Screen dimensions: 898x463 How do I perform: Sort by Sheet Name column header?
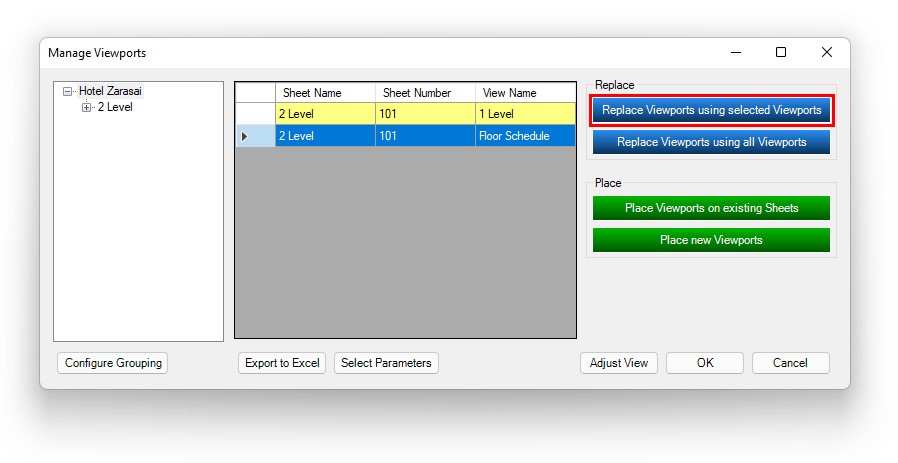point(325,93)
